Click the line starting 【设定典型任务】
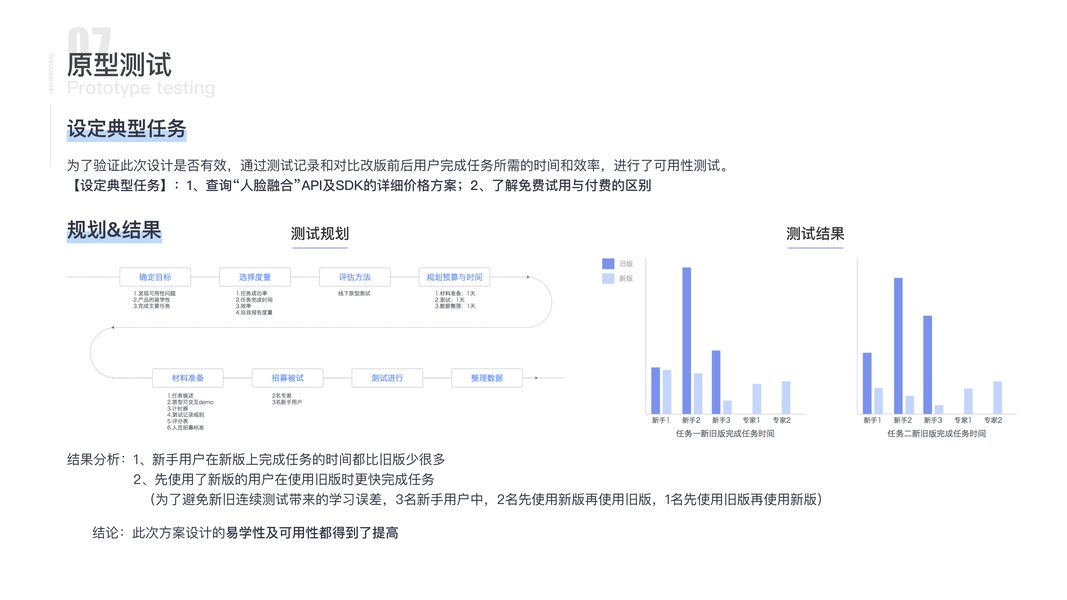The width and height of the screenshot is (1067, 600). coord(359,185)
